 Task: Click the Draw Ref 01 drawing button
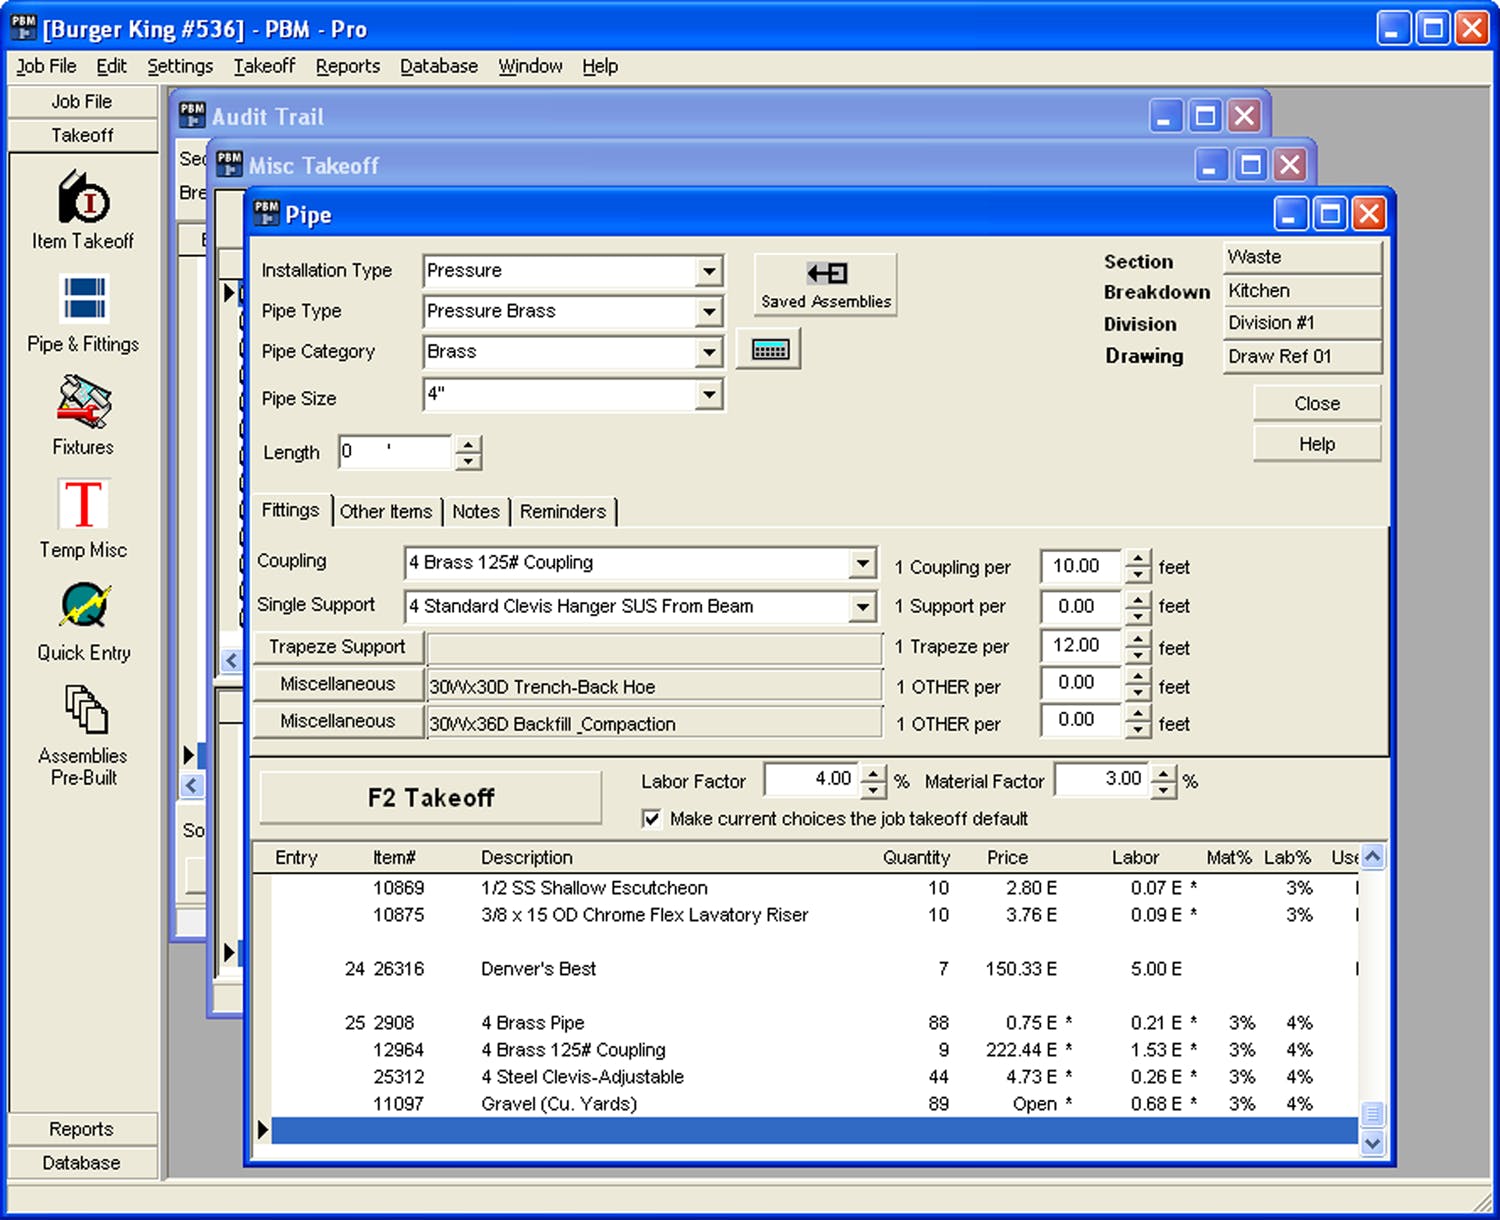[x=1302, y=357]
